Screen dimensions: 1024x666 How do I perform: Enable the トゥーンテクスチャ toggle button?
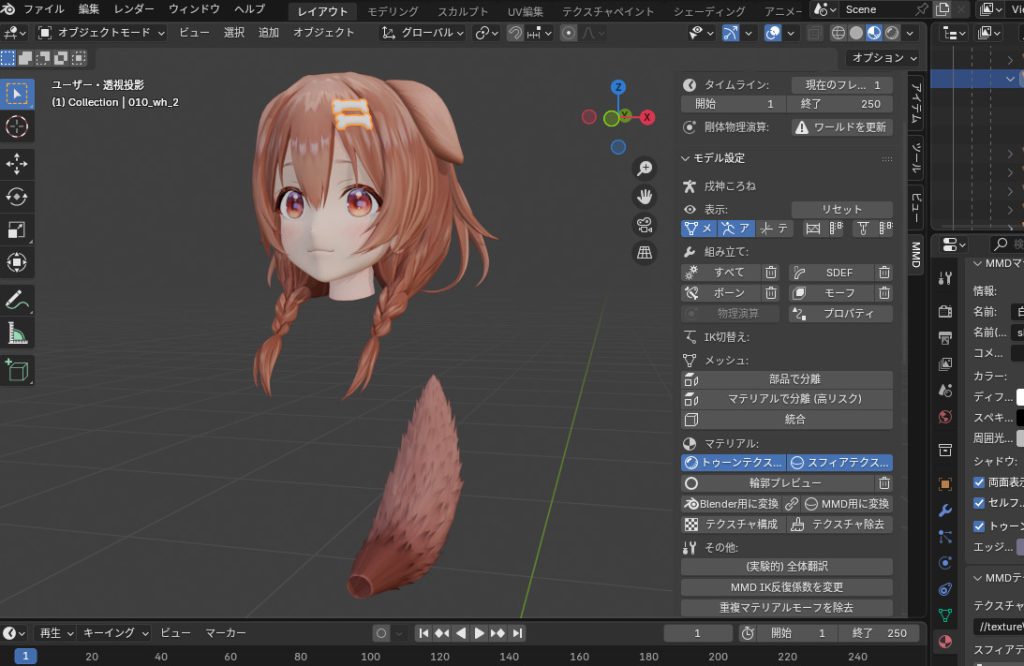coord(732,463)
